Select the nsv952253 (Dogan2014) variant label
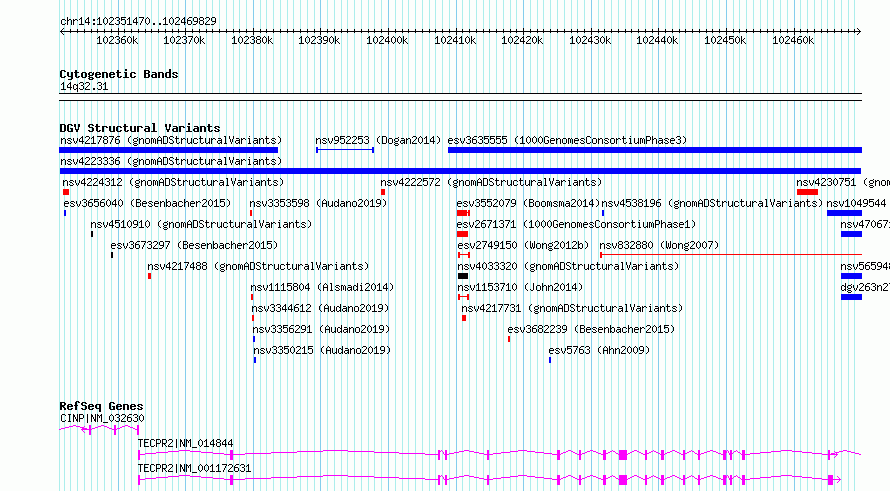The image size is (890, 491). pyautogui.click(x=378, y=140)
